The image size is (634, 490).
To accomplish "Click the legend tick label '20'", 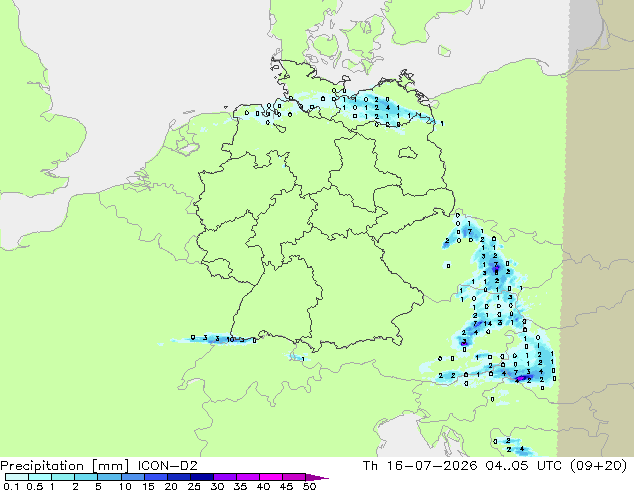I will (171, 486).
